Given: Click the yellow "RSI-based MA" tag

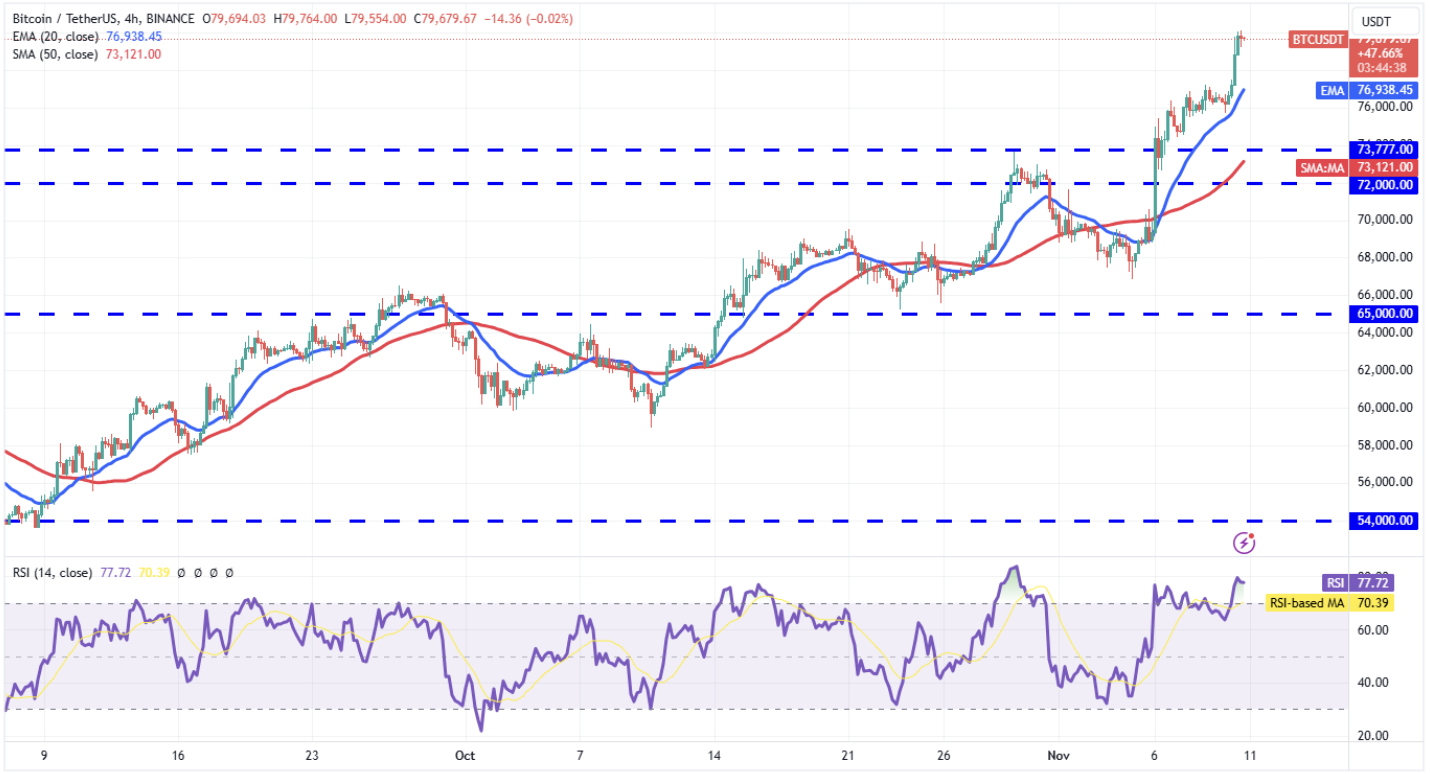Looking at the screenshot, I should [x=1308, y=602].
